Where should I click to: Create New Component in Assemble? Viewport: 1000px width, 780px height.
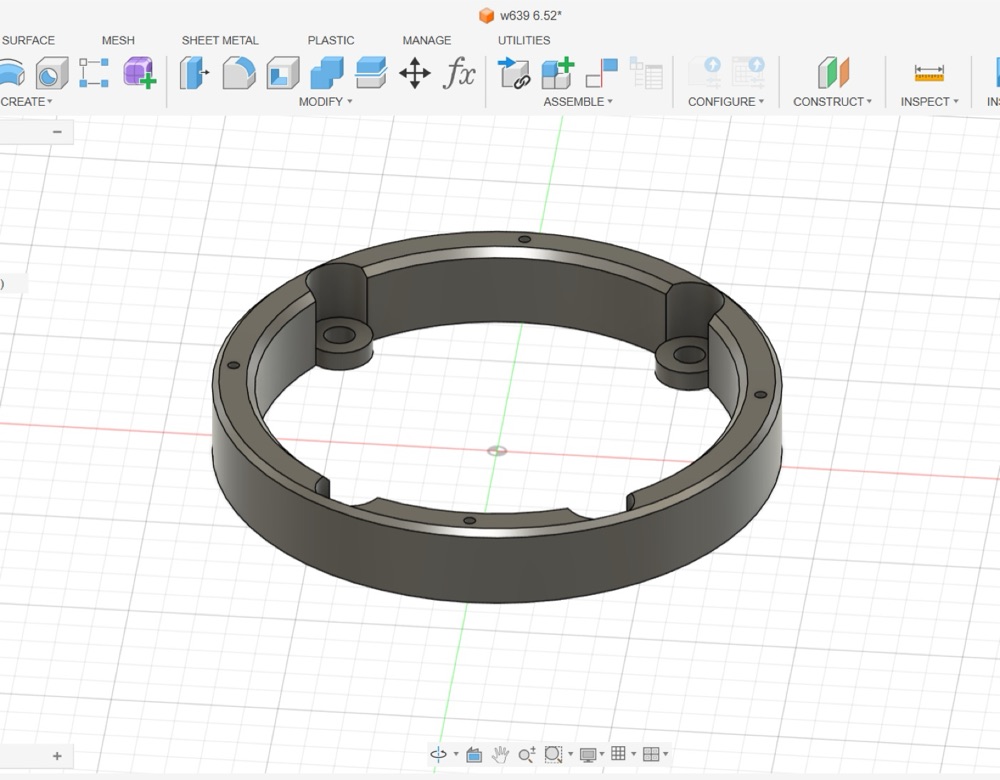click(x=558, y=73)
